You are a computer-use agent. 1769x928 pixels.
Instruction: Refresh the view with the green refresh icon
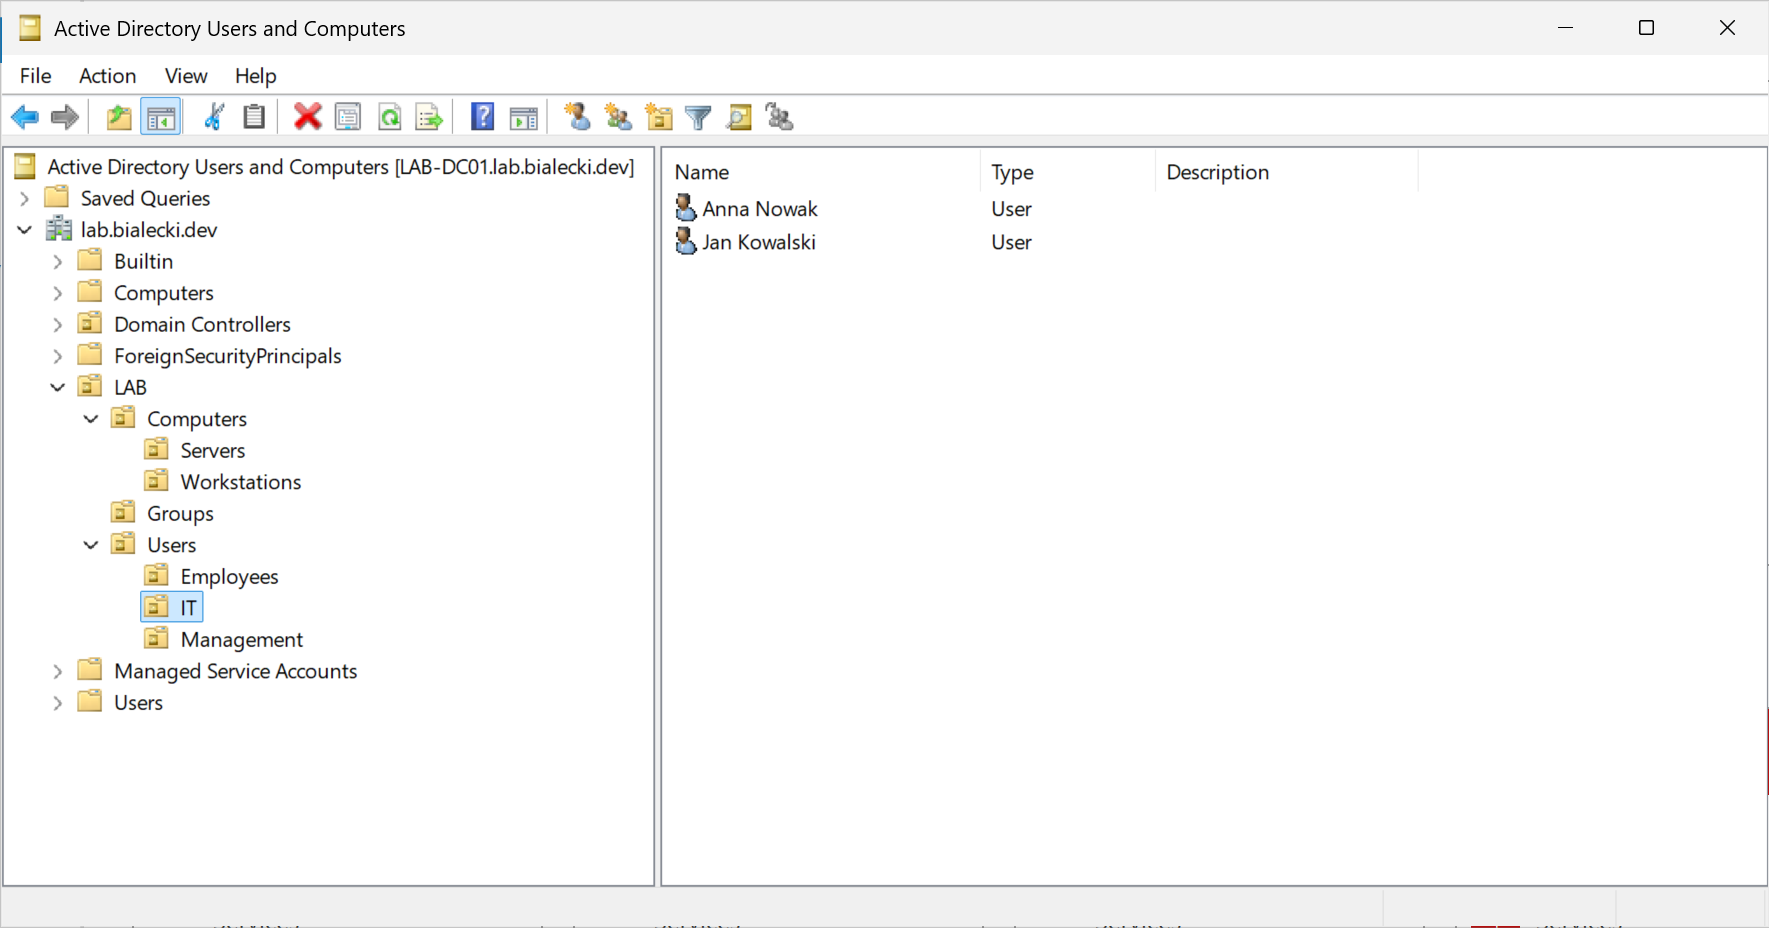tap(389, 117)
